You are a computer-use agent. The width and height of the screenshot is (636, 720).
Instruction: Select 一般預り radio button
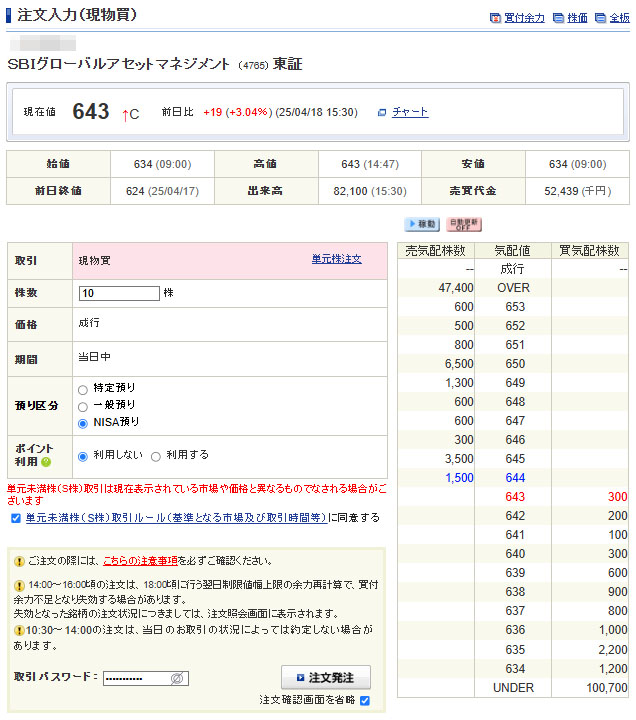click(x=82, y=406)
